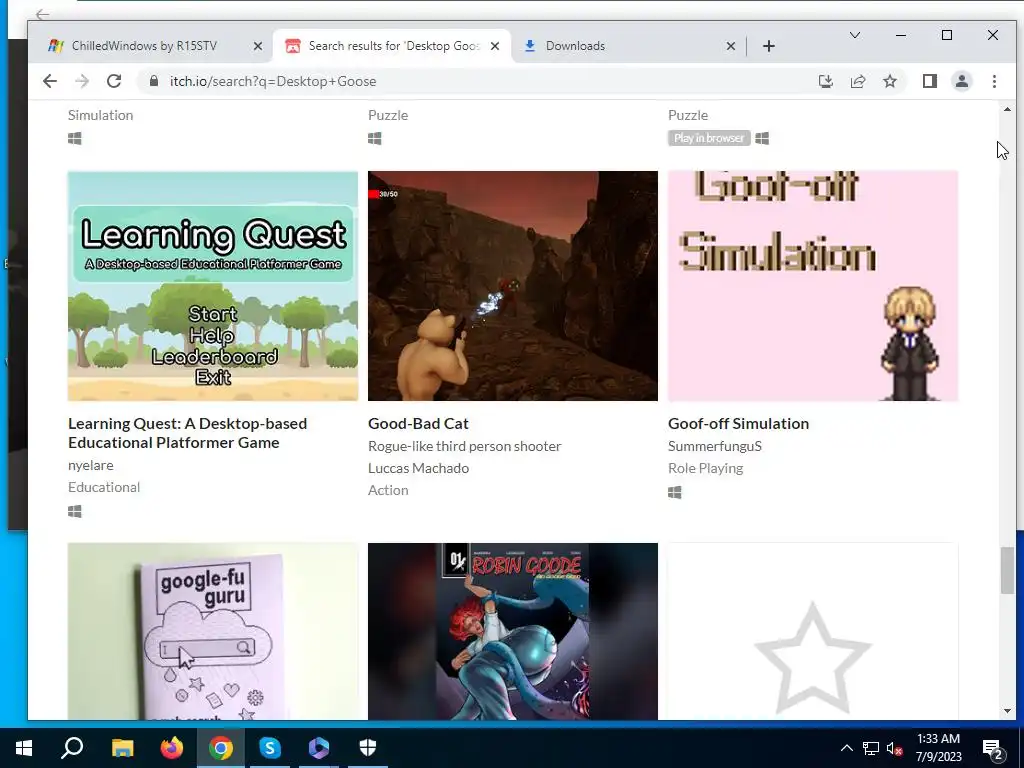
Task: Reload the itch.io page
Action: click(114, 81)
